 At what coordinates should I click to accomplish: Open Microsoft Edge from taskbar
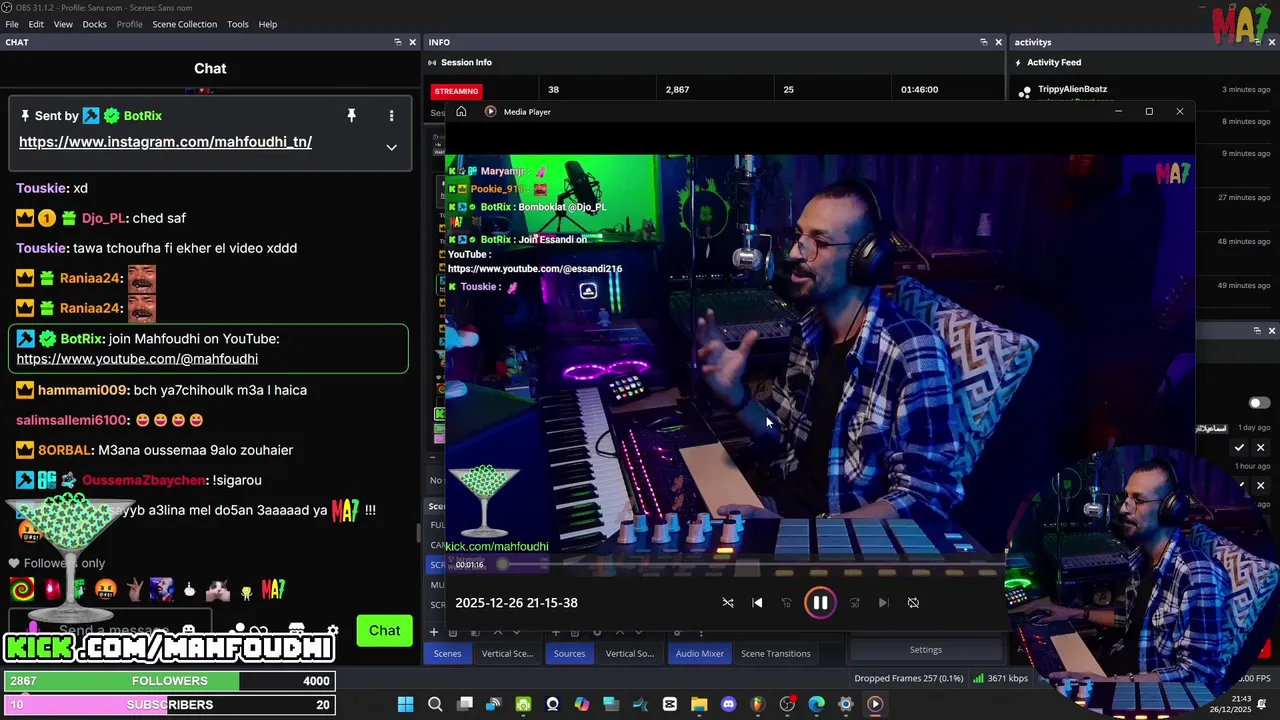click(816, 704)
